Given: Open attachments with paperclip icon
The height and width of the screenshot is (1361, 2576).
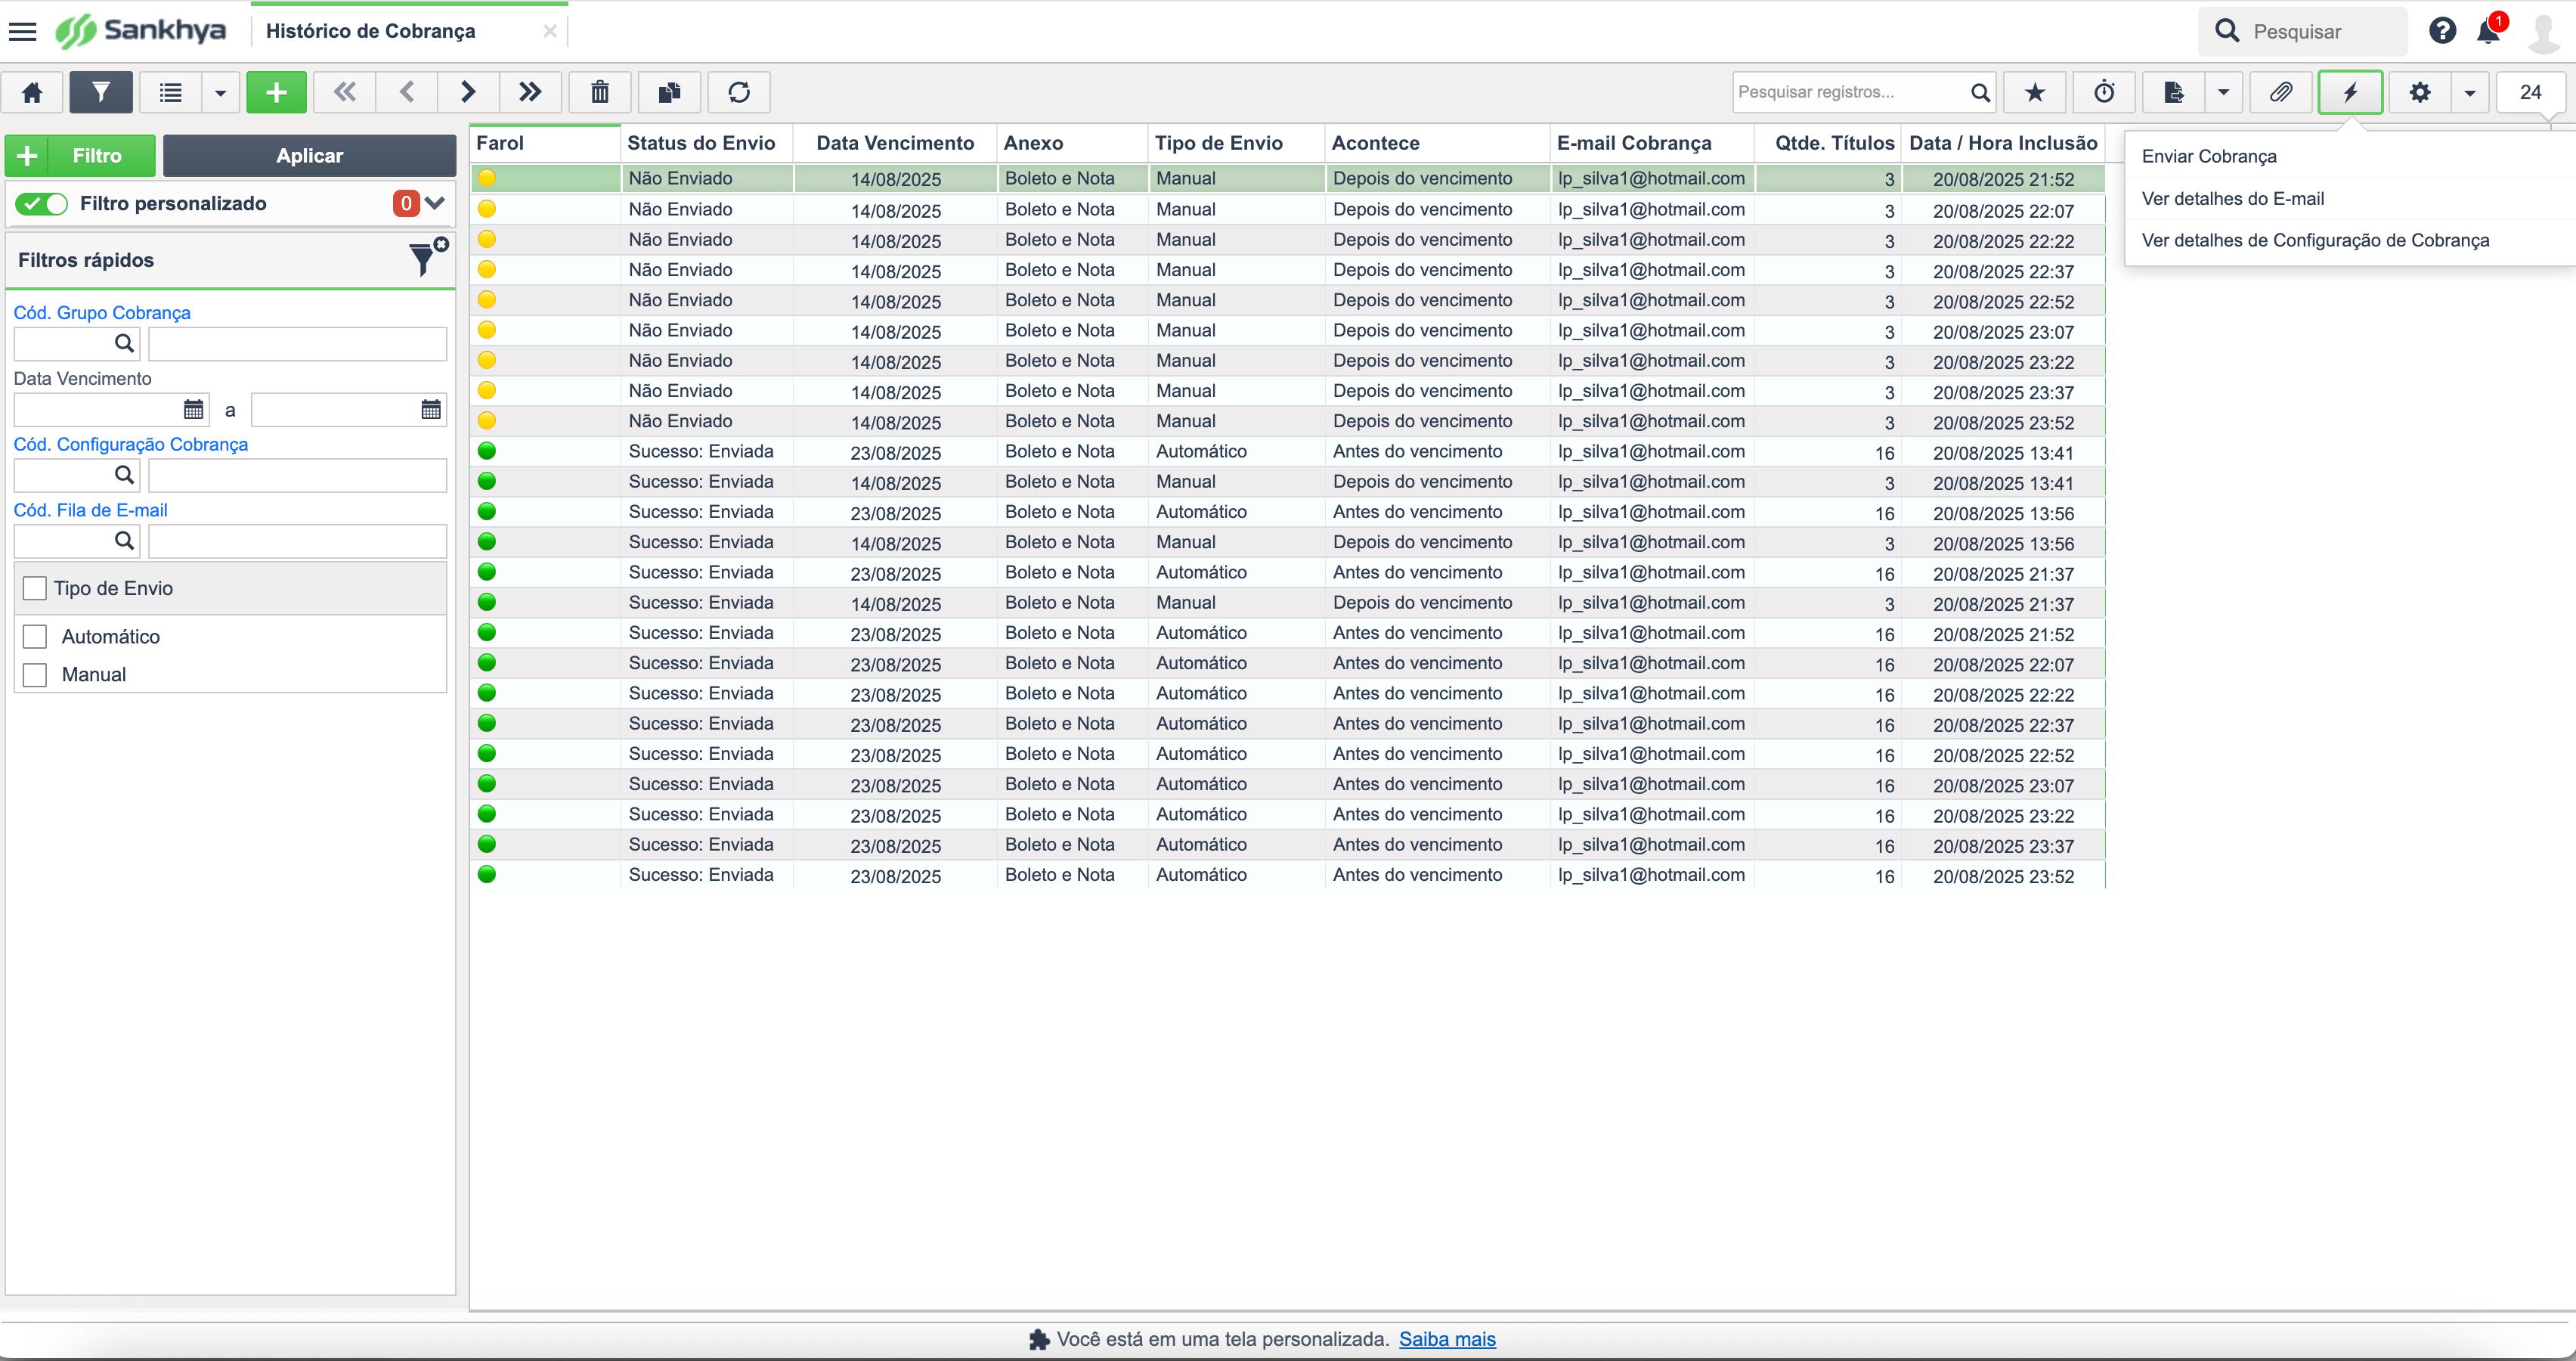Looking at the screenshot, I should tap(2281, 93).
